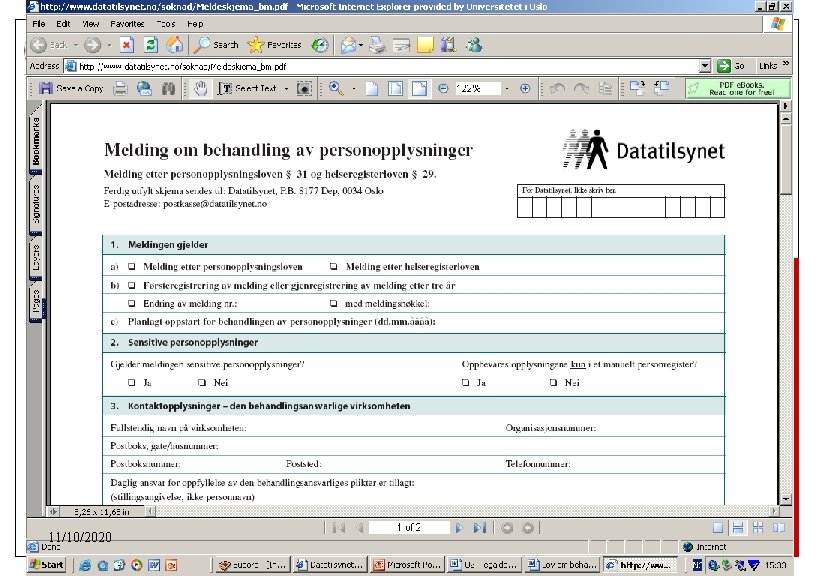Select continuous page layout icon
This screenshot has width=819, height=576.
pos(738,528)
